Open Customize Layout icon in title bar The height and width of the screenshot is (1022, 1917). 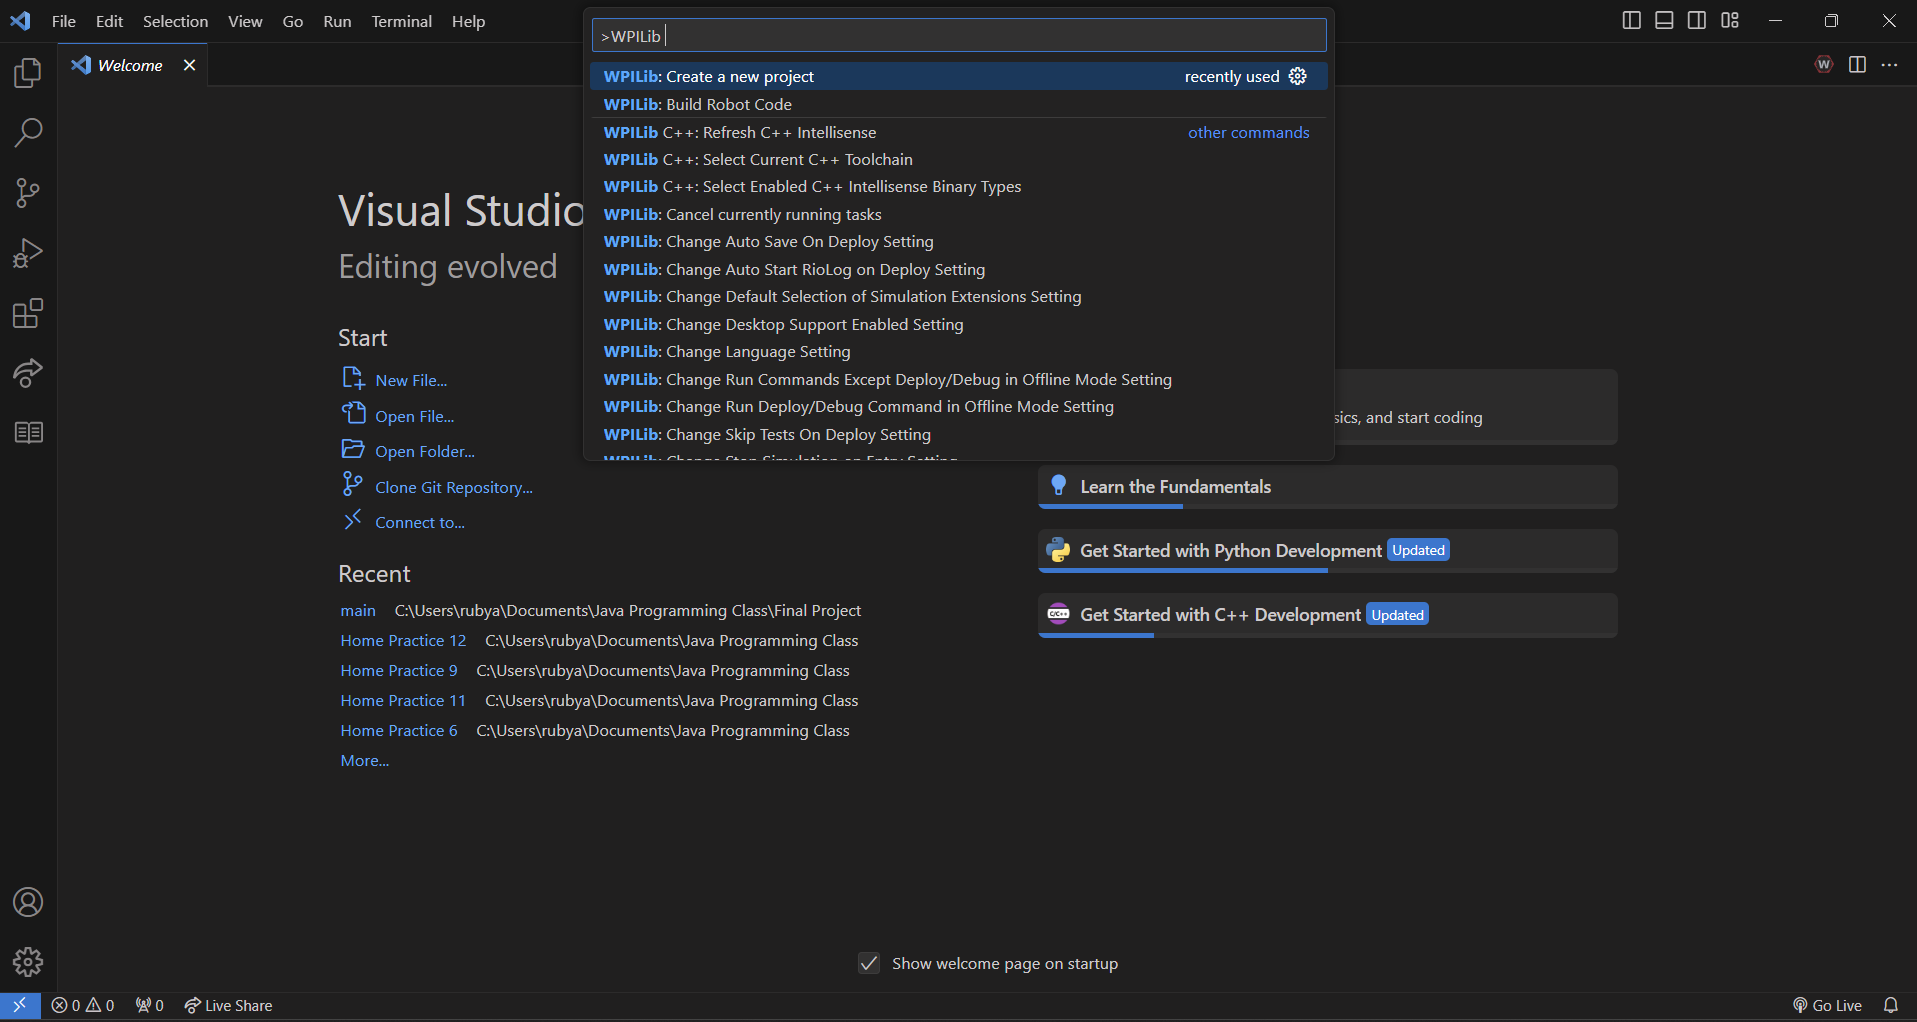pos(1730,21)
